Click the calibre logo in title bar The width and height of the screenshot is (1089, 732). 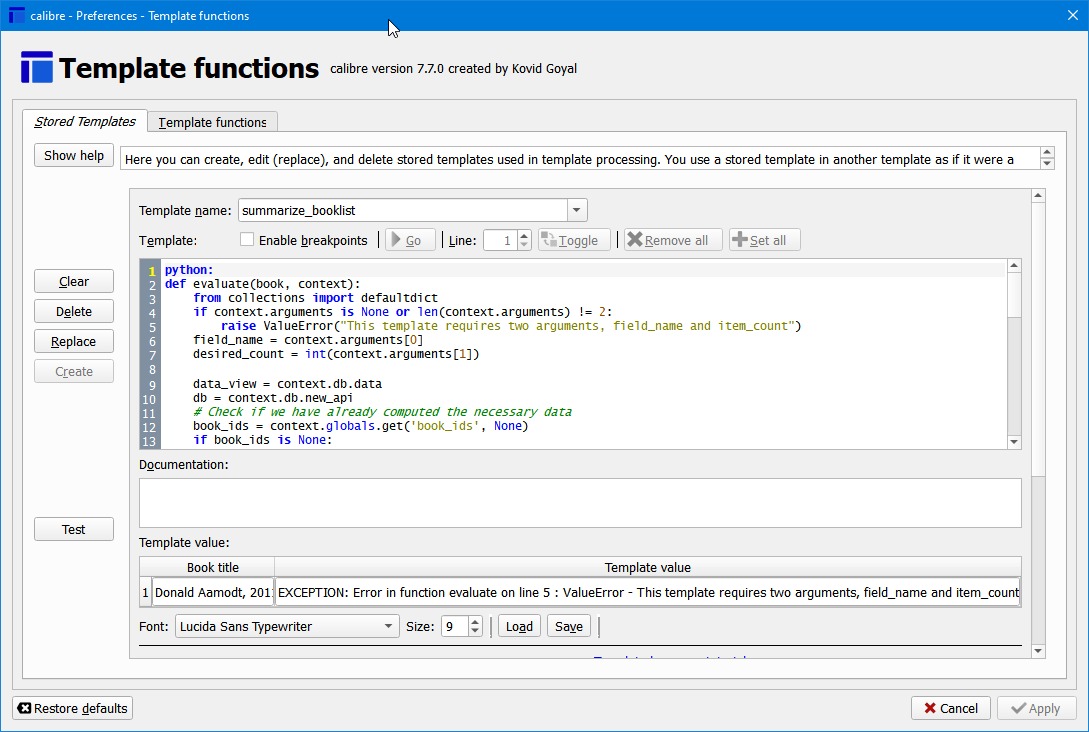tap(16, 15)
